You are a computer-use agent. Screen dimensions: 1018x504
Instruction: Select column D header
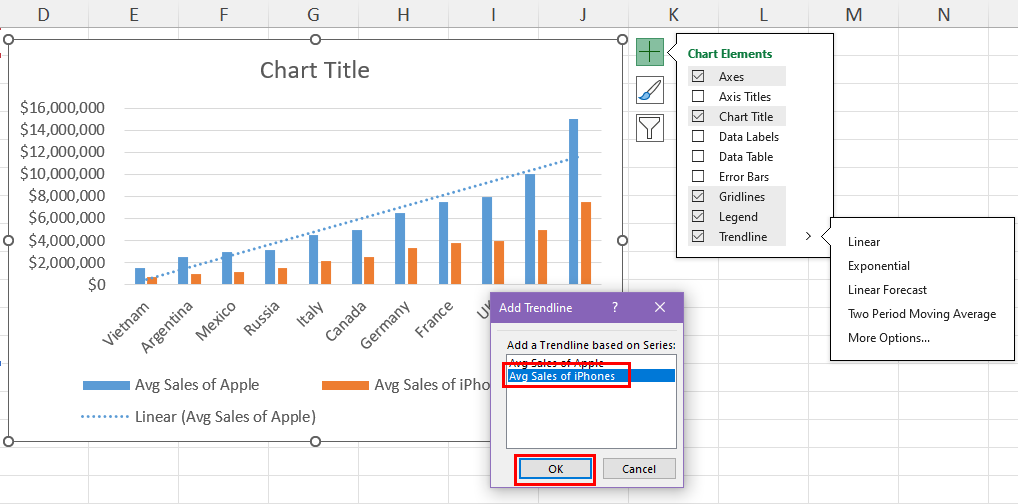coord(43,14)
